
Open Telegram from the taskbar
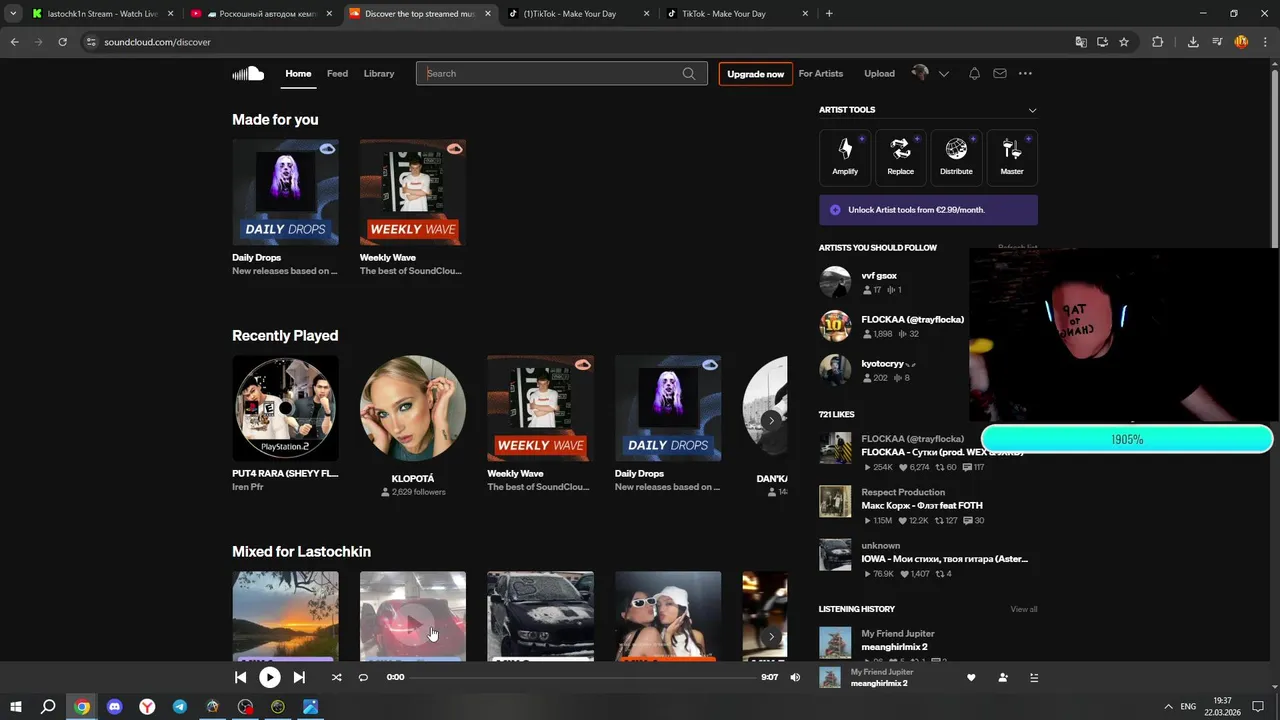(180, 707)
